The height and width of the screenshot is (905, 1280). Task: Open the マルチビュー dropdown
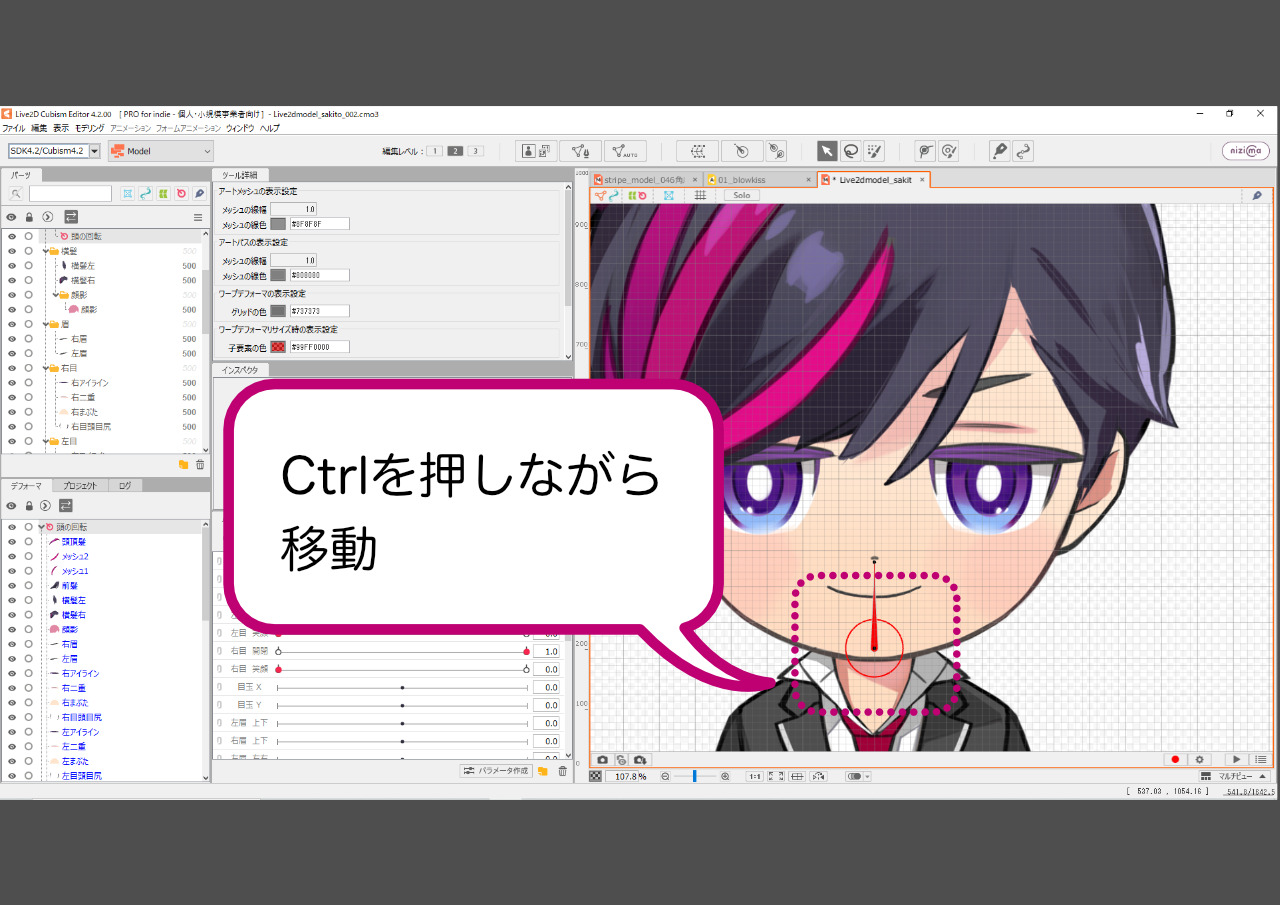[x=1234, y=776]
